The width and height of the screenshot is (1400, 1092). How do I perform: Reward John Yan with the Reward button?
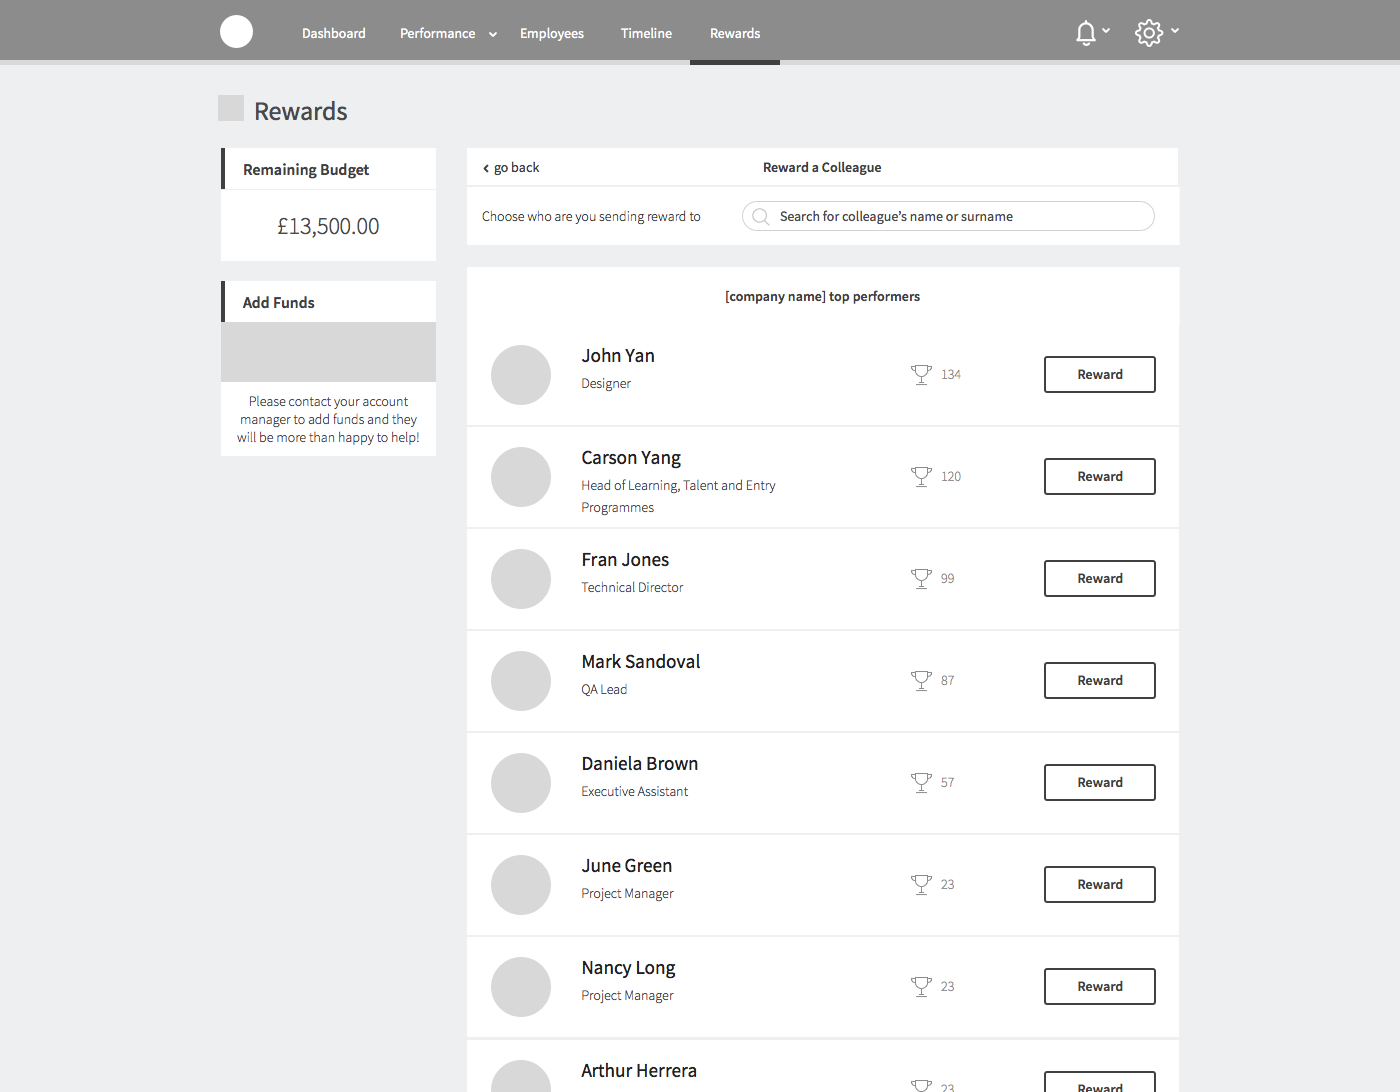click(x=1100, y=374)
